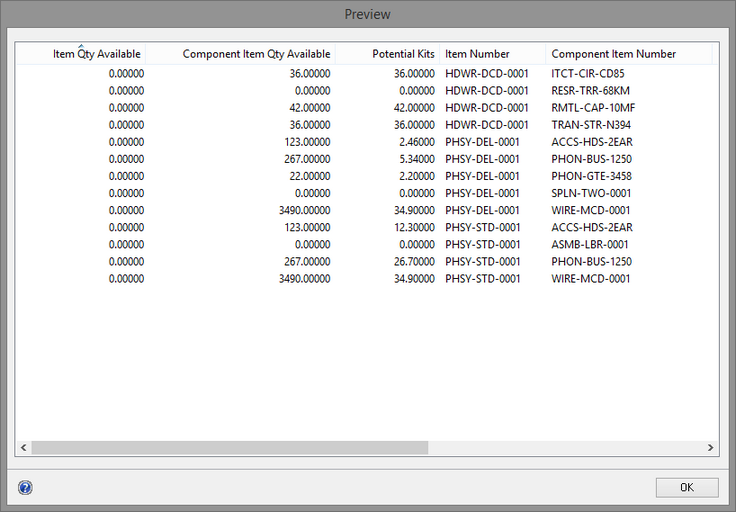Viewport: 736px width, 512px height.
Task: Click potential kits value 42.00000
Action: pyautogui.click(x=414, y=108)
